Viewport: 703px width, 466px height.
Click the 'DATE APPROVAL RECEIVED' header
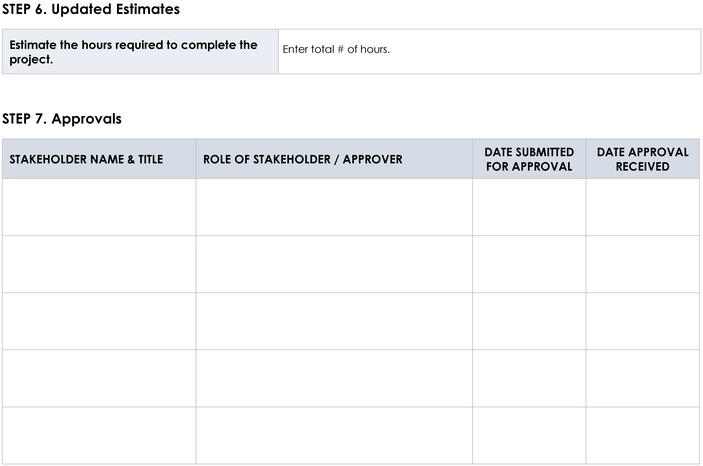(642, 159)
